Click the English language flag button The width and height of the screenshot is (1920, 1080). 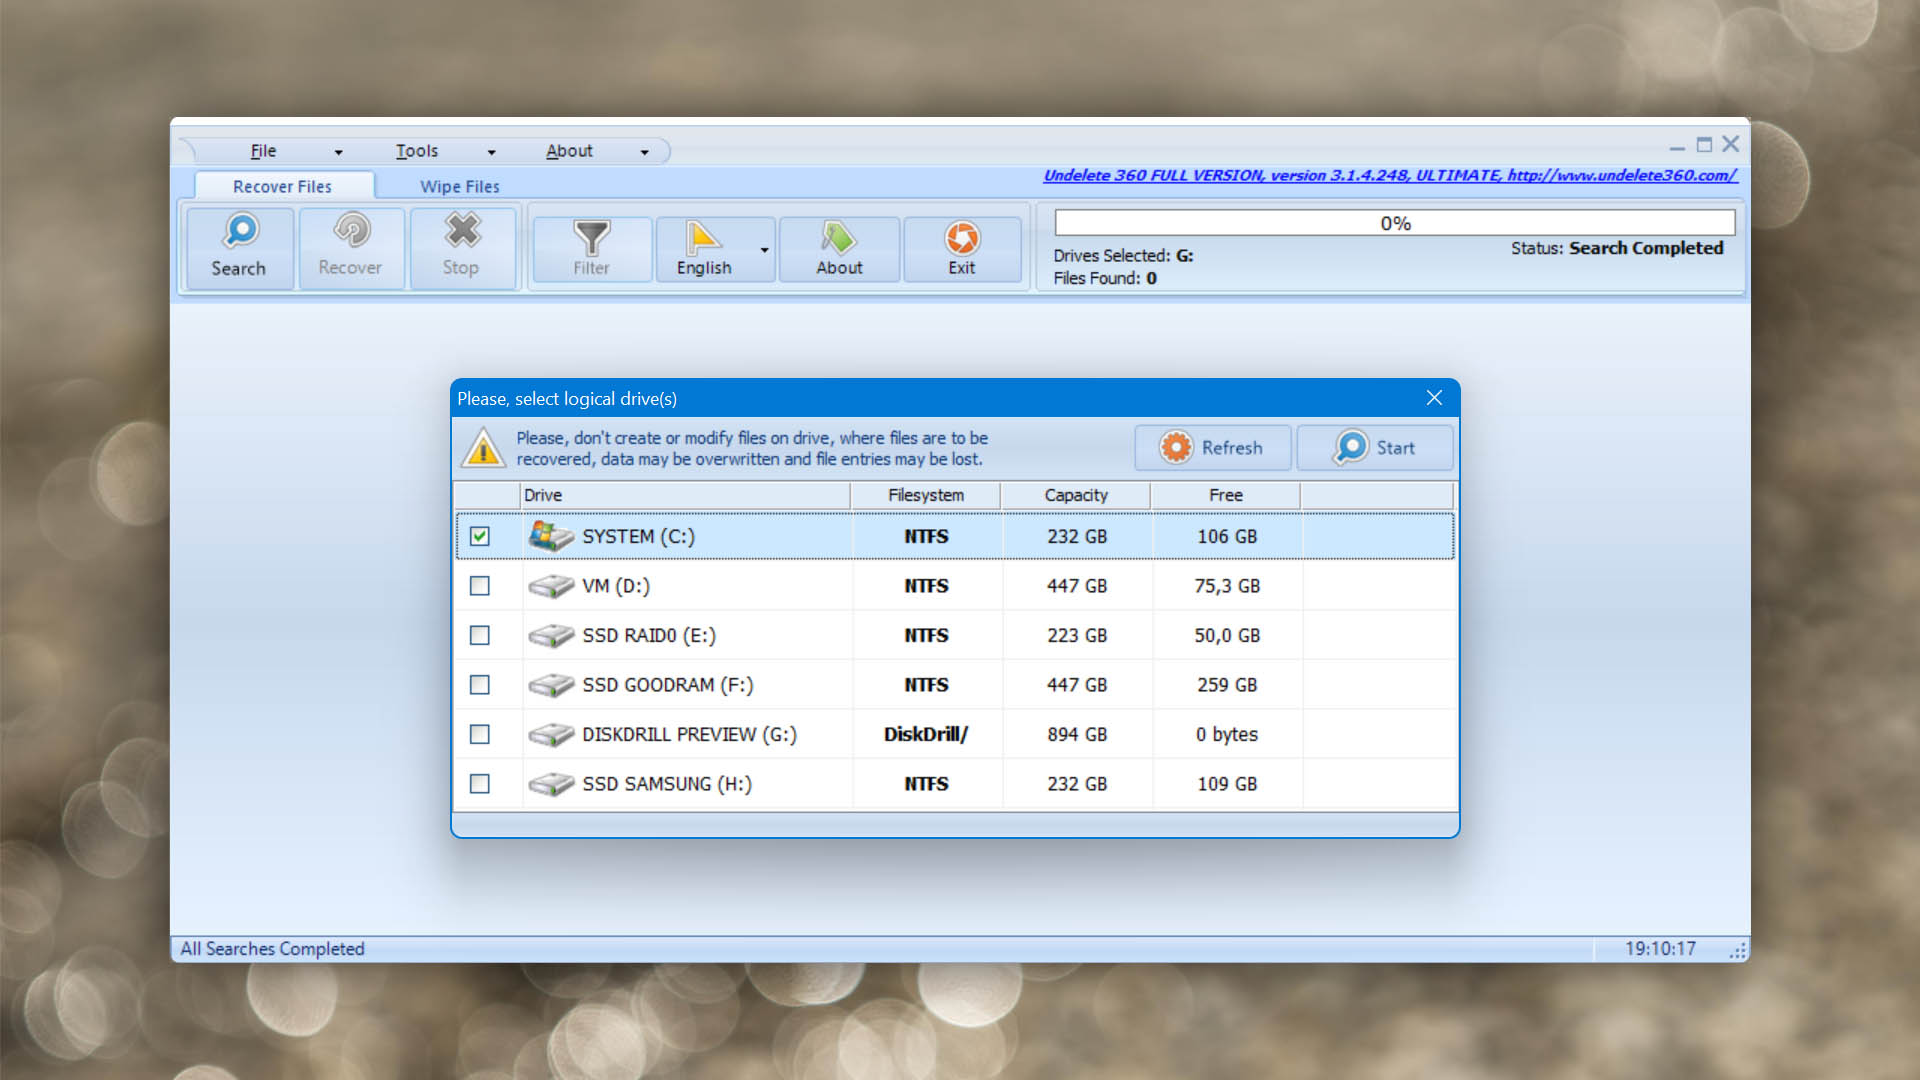point(704,249)
